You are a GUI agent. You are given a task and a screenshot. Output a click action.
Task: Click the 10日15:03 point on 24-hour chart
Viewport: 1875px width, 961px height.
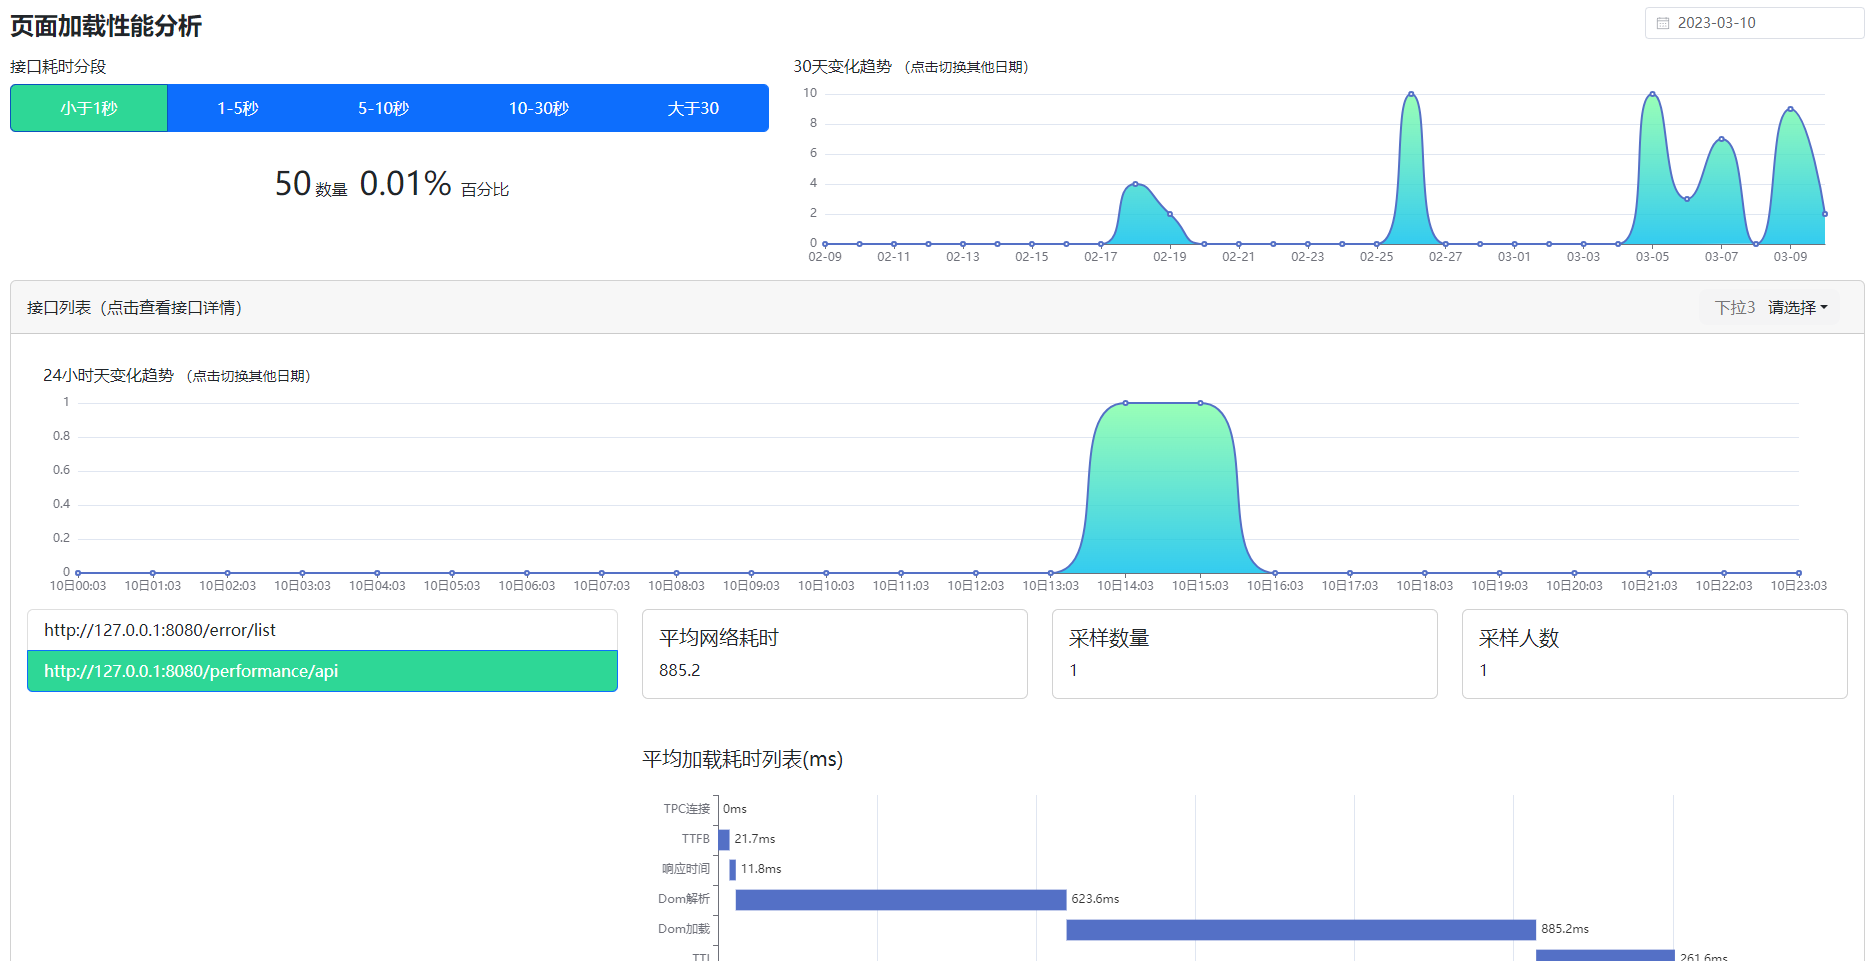[1200, 403]
